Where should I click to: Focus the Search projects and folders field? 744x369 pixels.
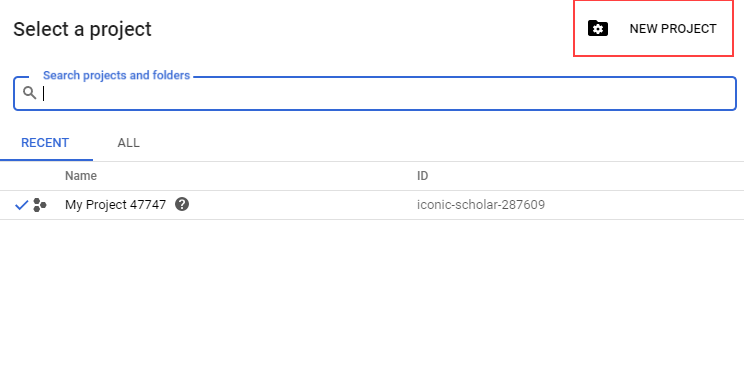pos(375,93)
